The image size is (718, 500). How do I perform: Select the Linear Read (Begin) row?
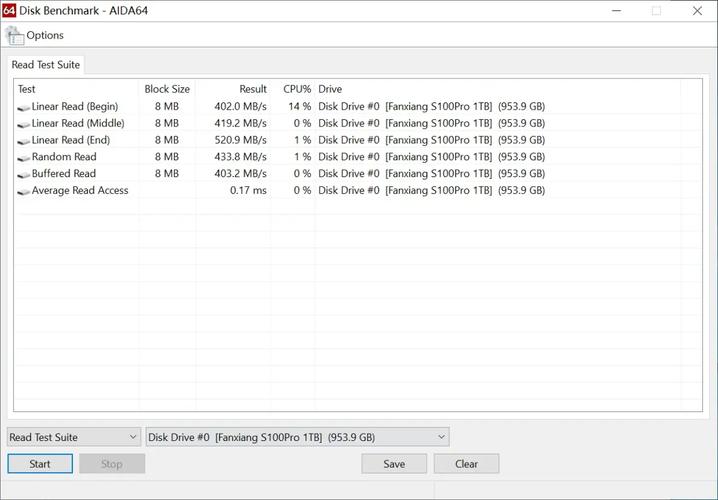pyautogui.click(x=358, y=106)
